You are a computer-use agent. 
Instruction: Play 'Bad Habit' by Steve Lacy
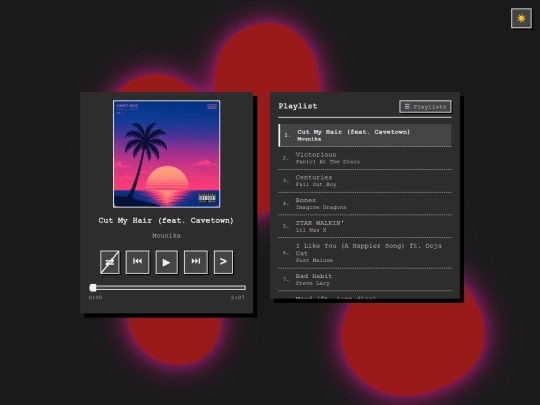click(365, 279)
